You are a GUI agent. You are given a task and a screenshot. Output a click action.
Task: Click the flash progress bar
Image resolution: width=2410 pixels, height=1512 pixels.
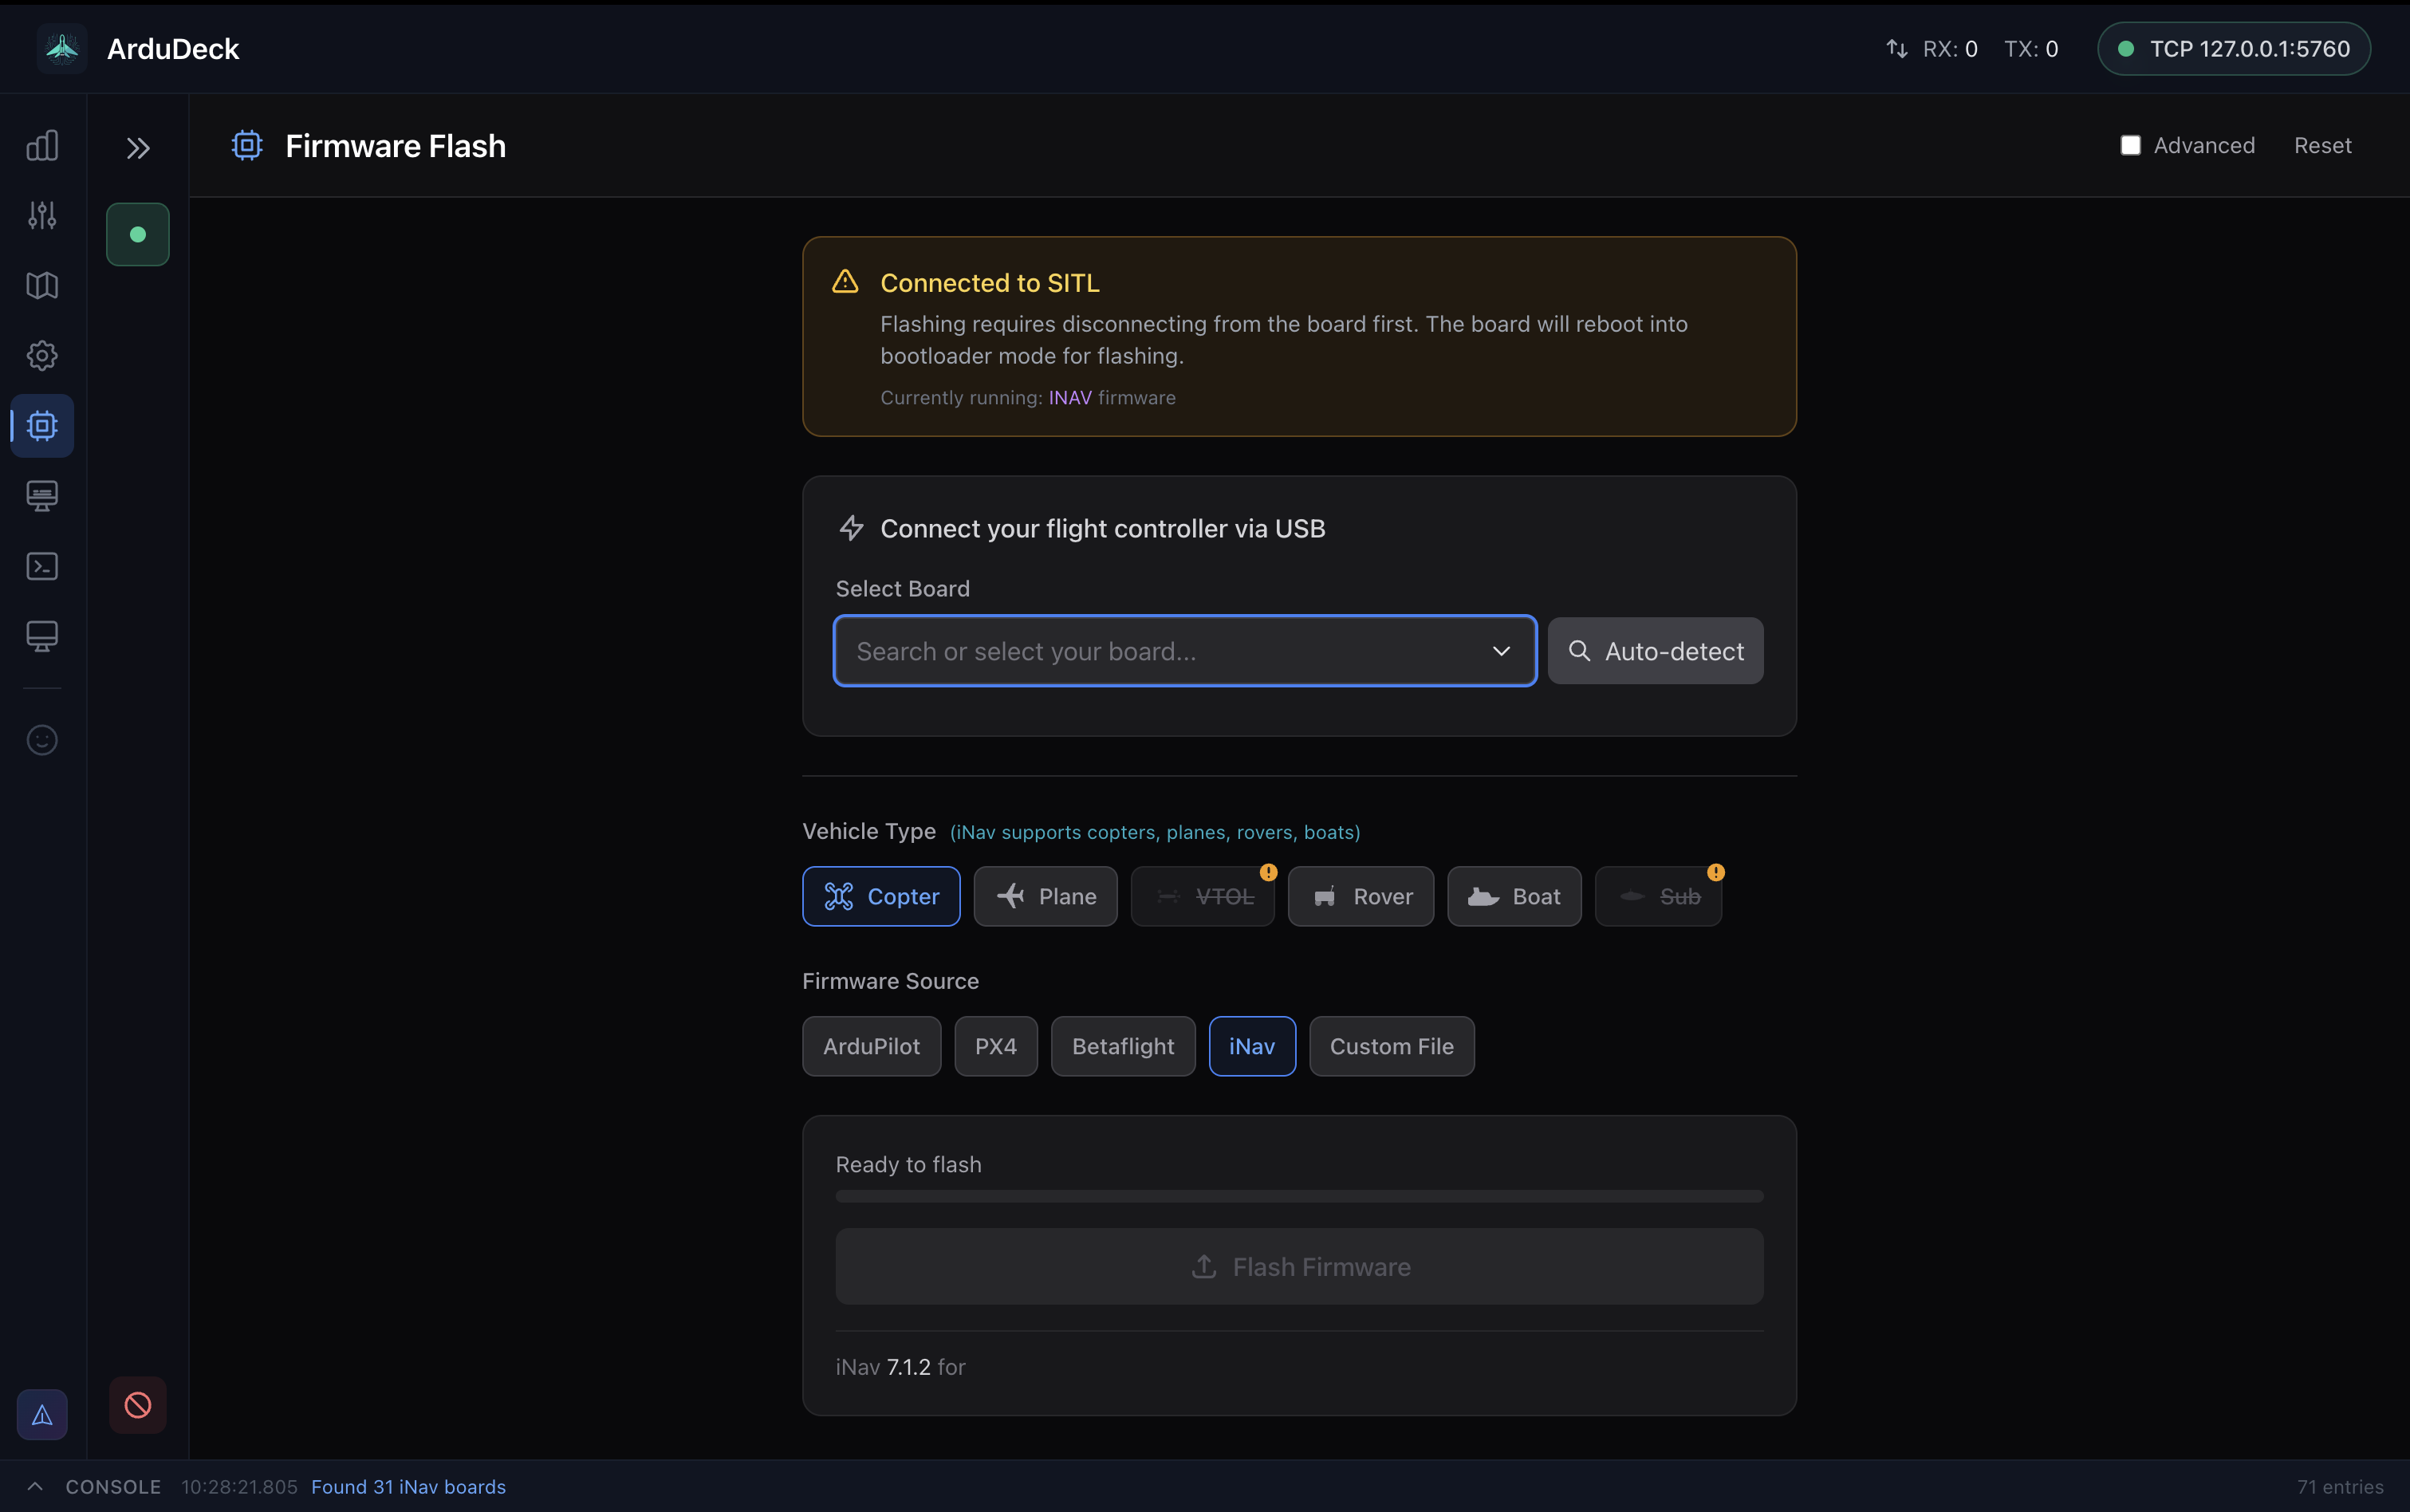point(1299,1196)
